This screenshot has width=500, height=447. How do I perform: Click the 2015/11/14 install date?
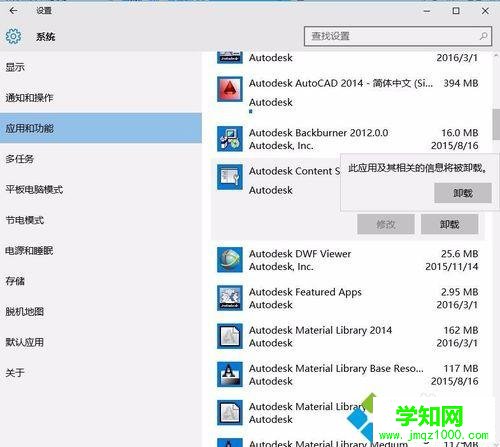click(452, 267)
